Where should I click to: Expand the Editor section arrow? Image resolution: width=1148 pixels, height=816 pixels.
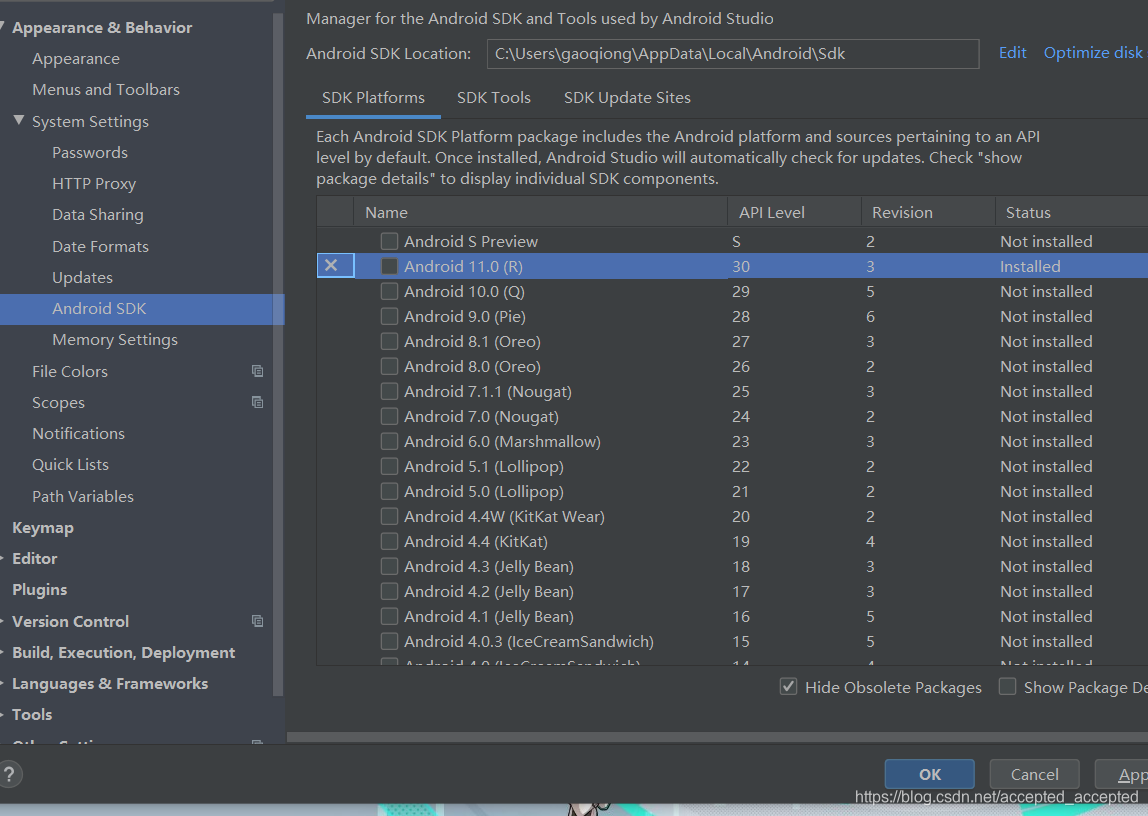3,558
